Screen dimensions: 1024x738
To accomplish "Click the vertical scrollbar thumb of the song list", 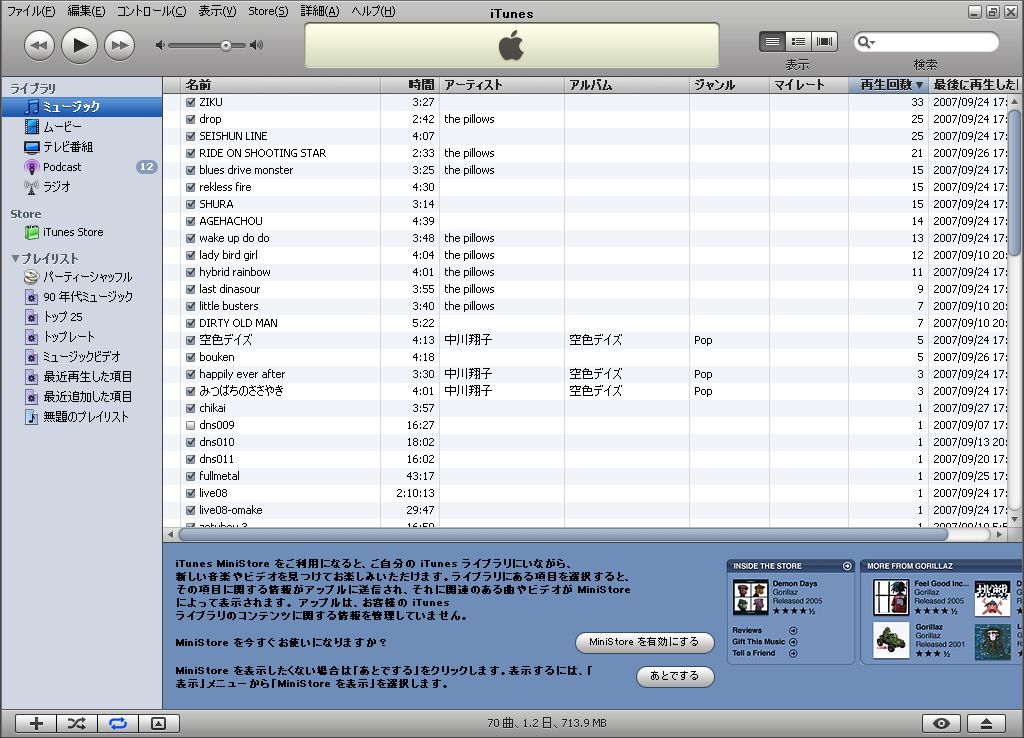I will click(1014, 183).
